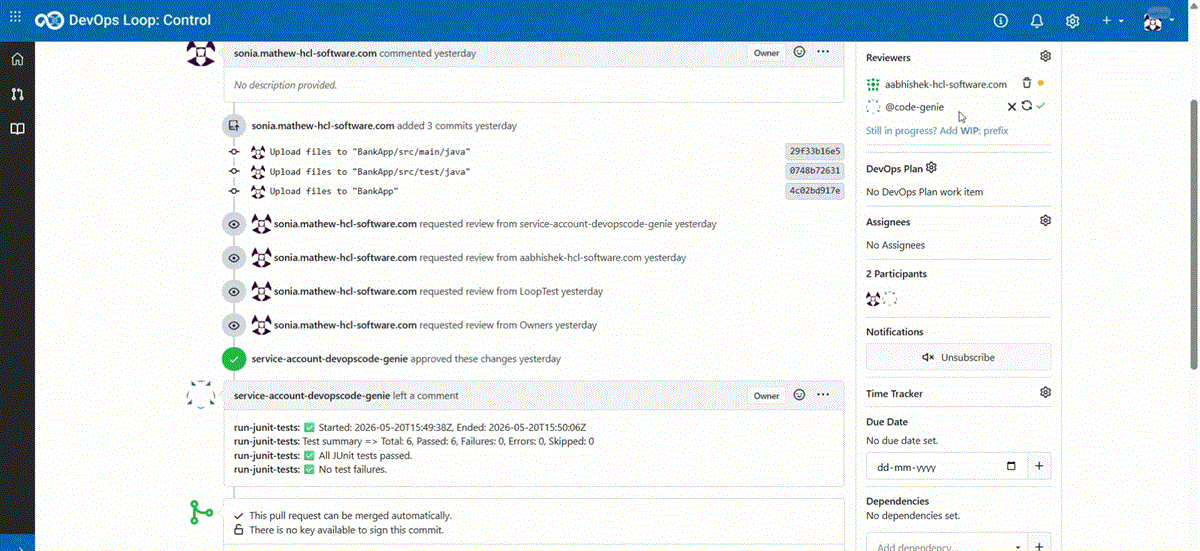The width and height of the screenshot is (1200, 551).
Task: Click reviewer aabhishek-hcl-software.com name
Action: [x=946, y=84]
